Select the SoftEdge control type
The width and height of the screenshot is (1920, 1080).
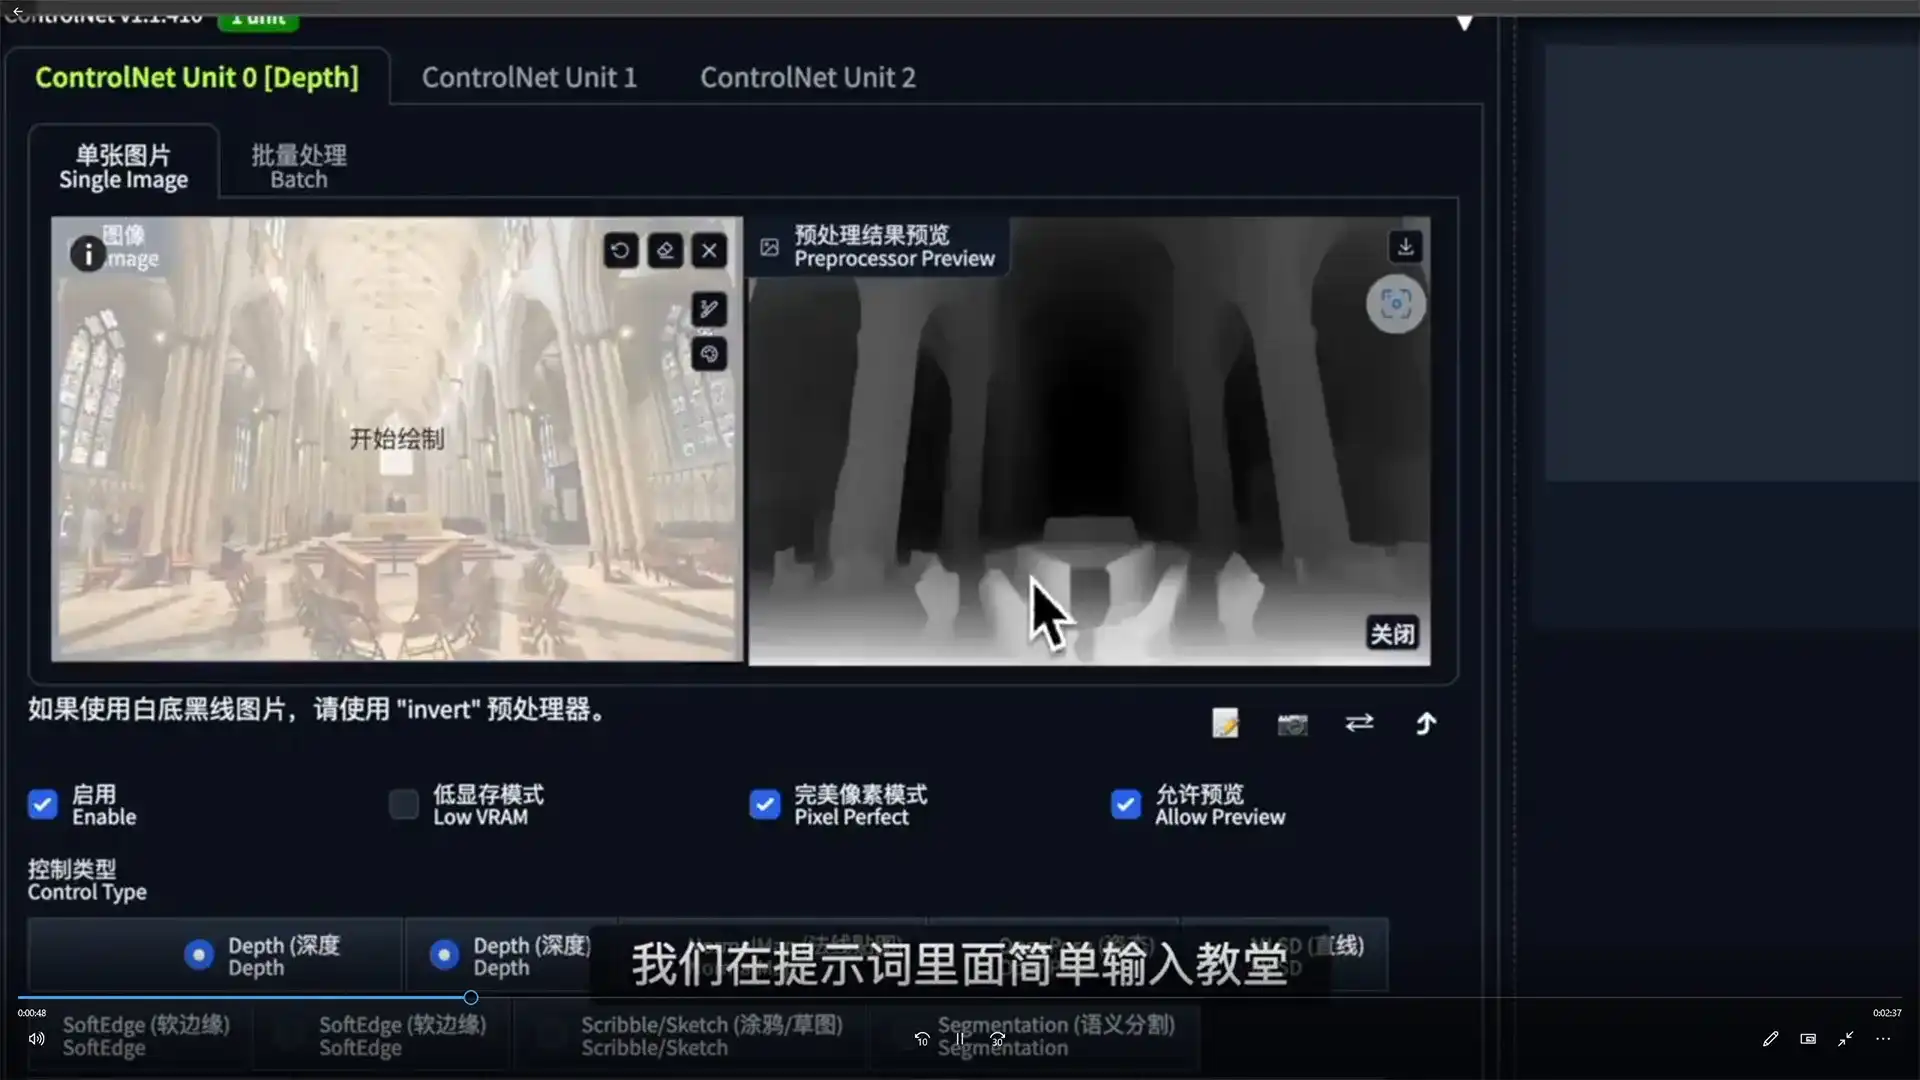click(145, 1035)
